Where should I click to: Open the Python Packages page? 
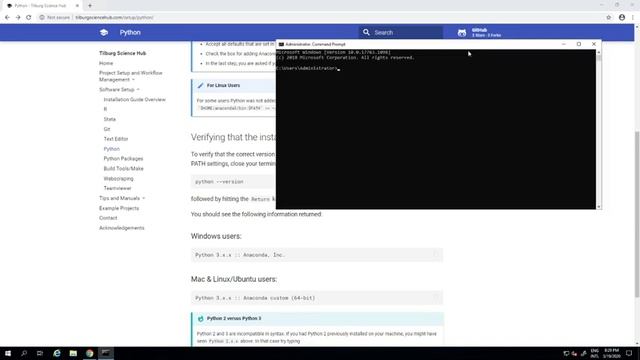pyautogui.click(x=123, y=158)
